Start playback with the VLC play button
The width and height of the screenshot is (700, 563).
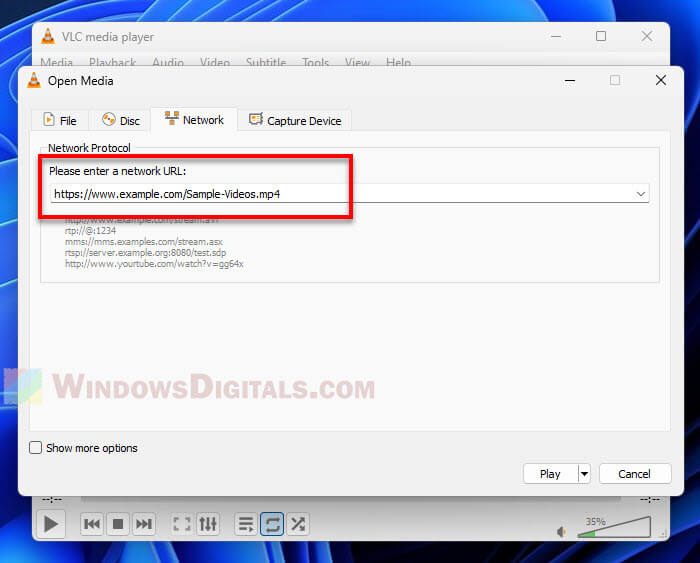pyautogui.click(x=50, y=524)
